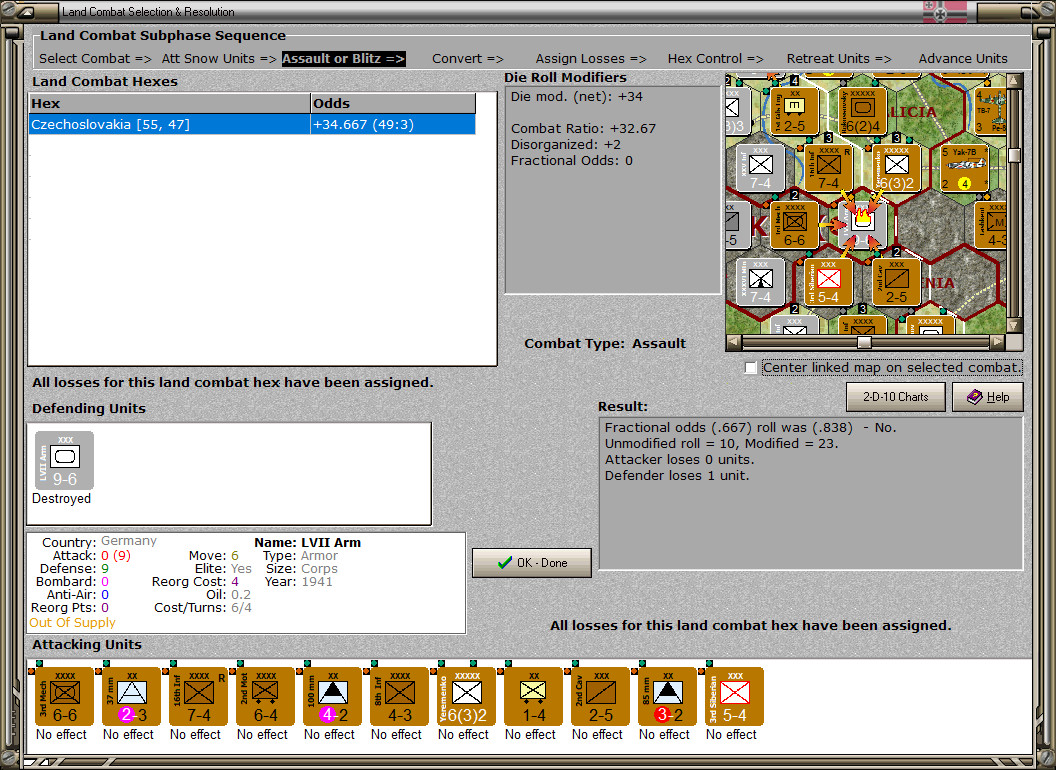The height and width of the screenshot is (770, 1056).
Task: Click the 6(3)2 HQ counter on the map
Action: point(896,167)
